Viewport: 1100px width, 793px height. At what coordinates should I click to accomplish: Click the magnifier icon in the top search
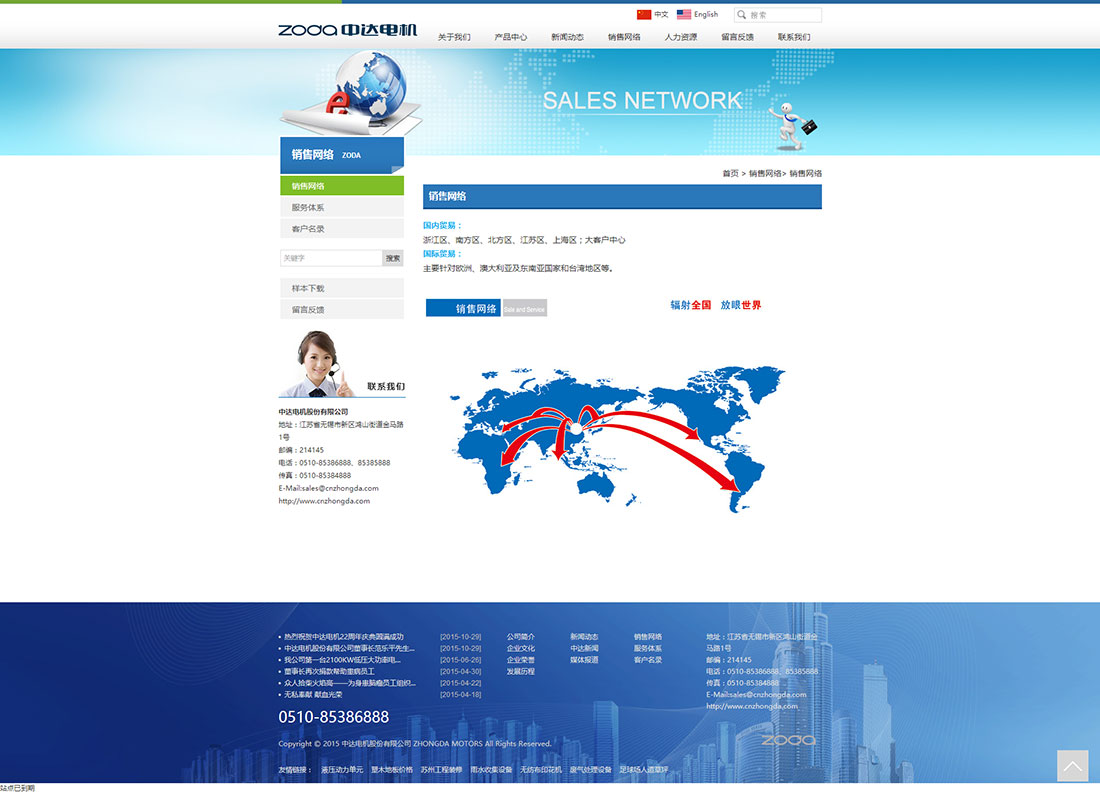click(741, 15)
